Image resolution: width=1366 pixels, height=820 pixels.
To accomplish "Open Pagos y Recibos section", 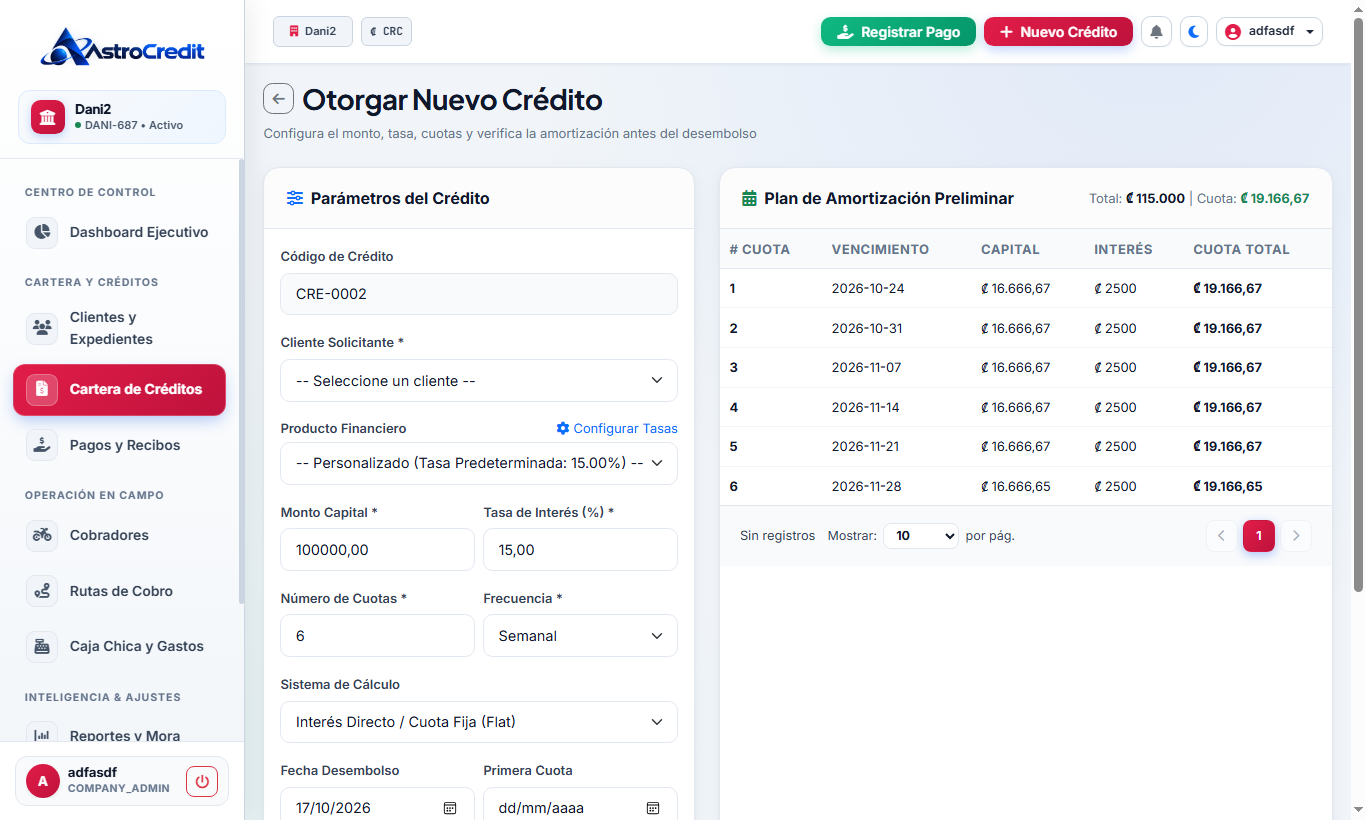I will (x=119, y=445).
